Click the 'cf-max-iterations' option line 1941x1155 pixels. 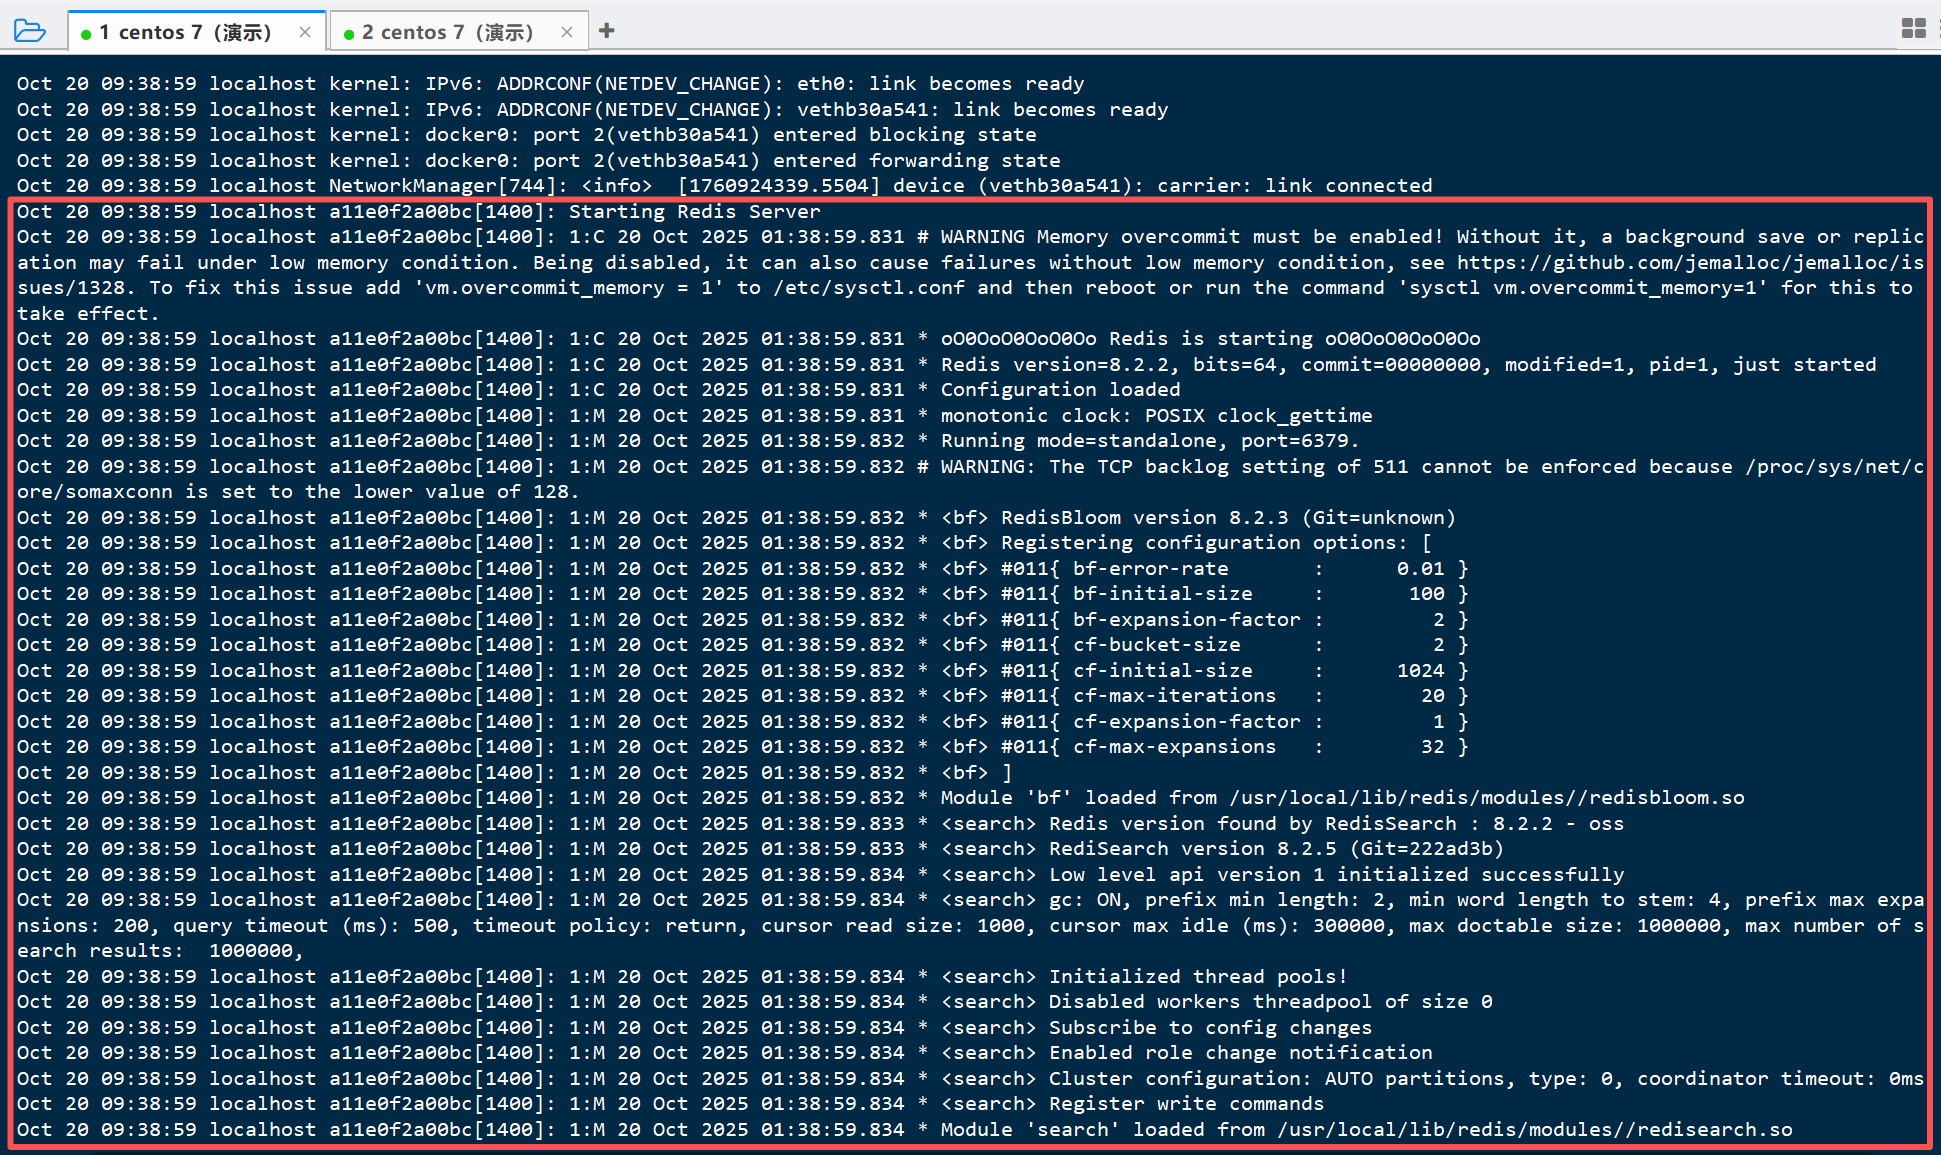click(742, 696)
